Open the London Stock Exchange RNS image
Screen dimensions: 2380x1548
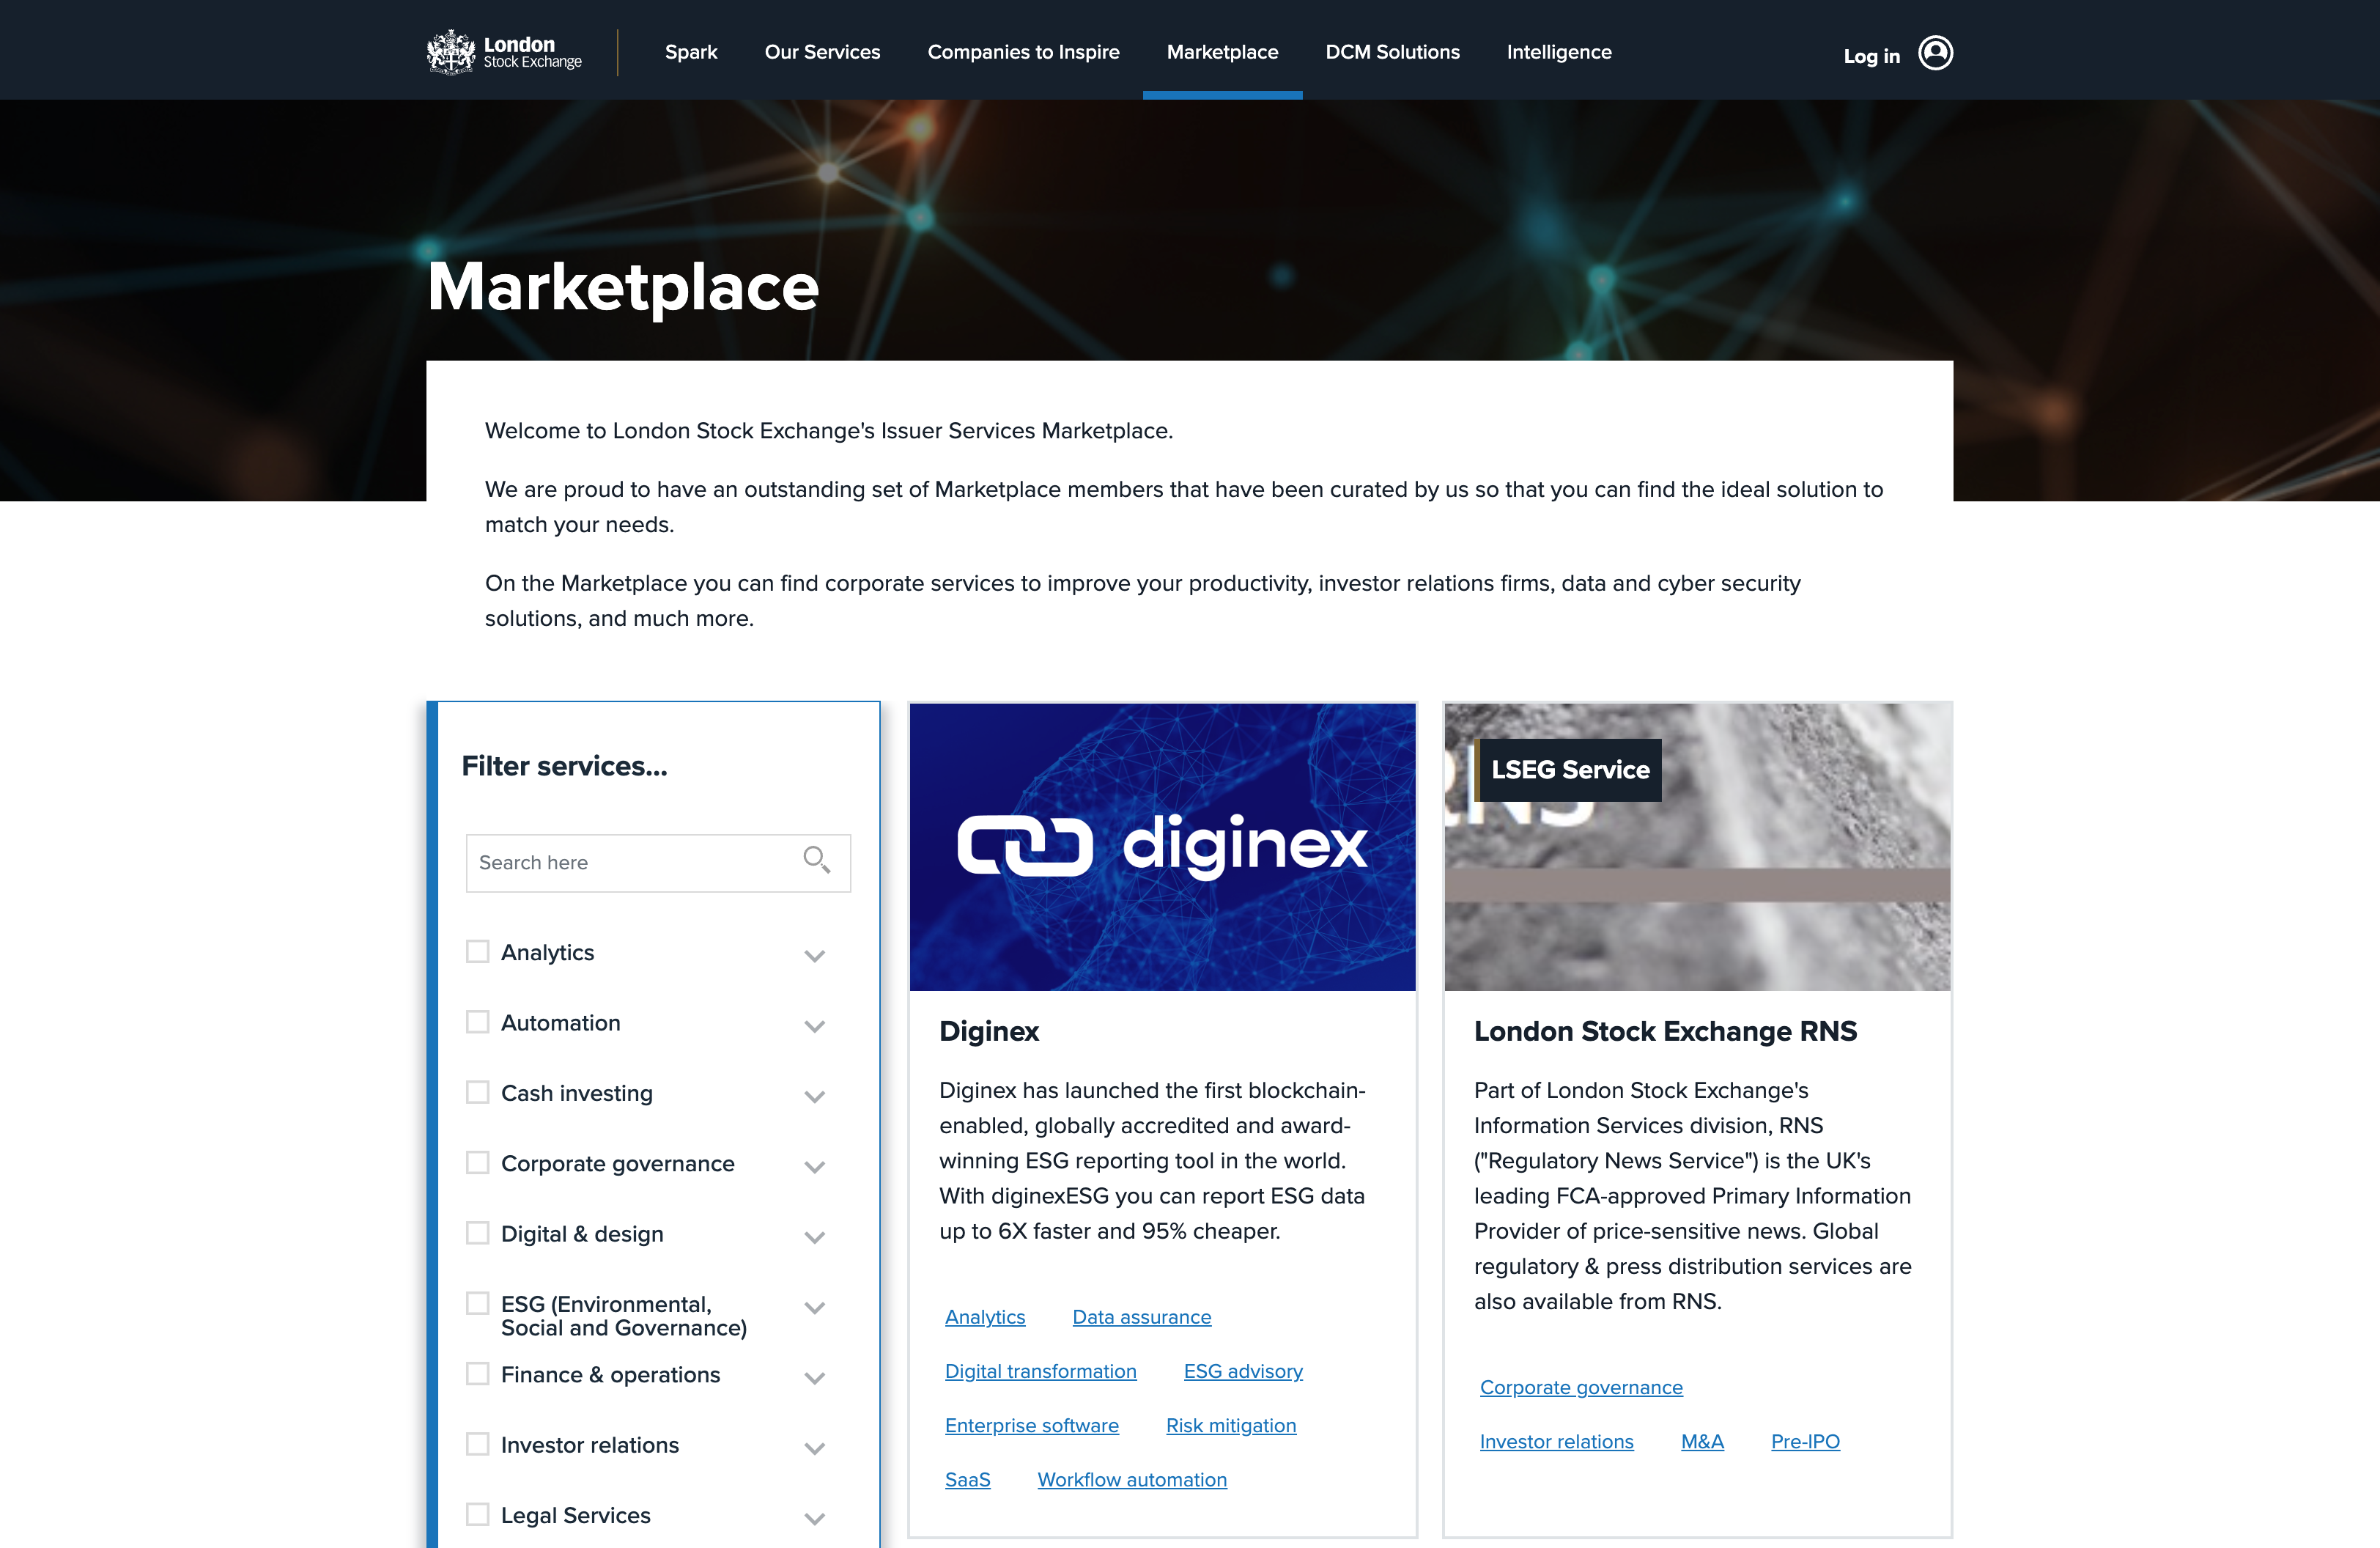(1697, 846)
